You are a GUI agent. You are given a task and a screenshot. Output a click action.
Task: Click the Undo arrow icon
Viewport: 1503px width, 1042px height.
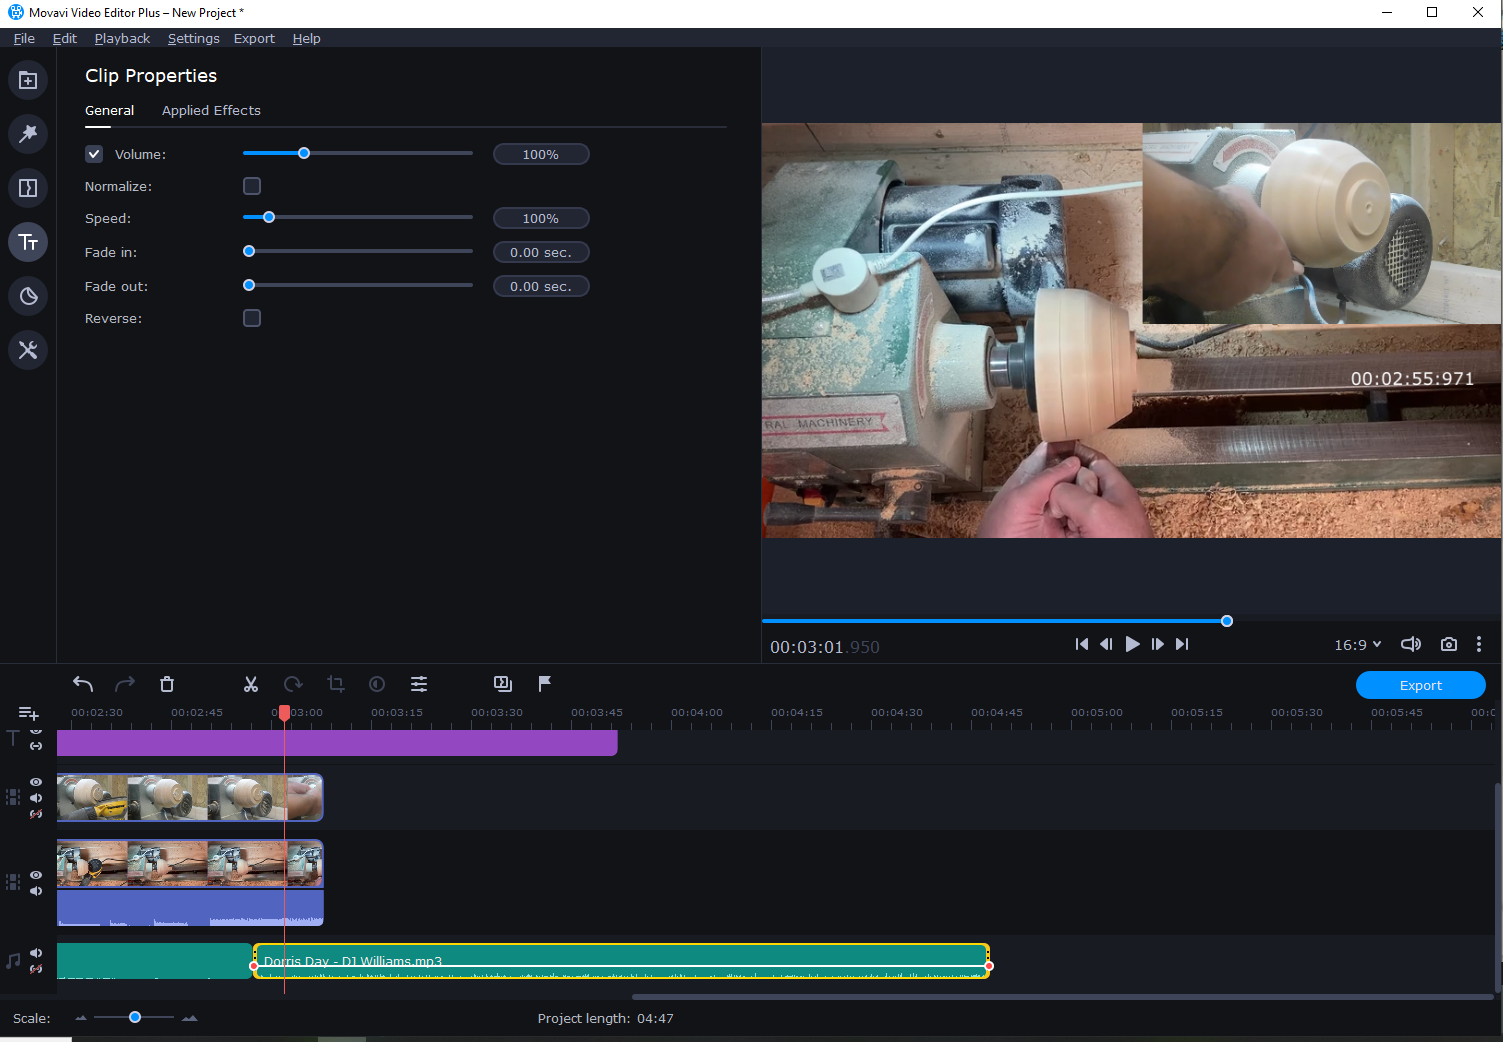[x=83, y=684]
